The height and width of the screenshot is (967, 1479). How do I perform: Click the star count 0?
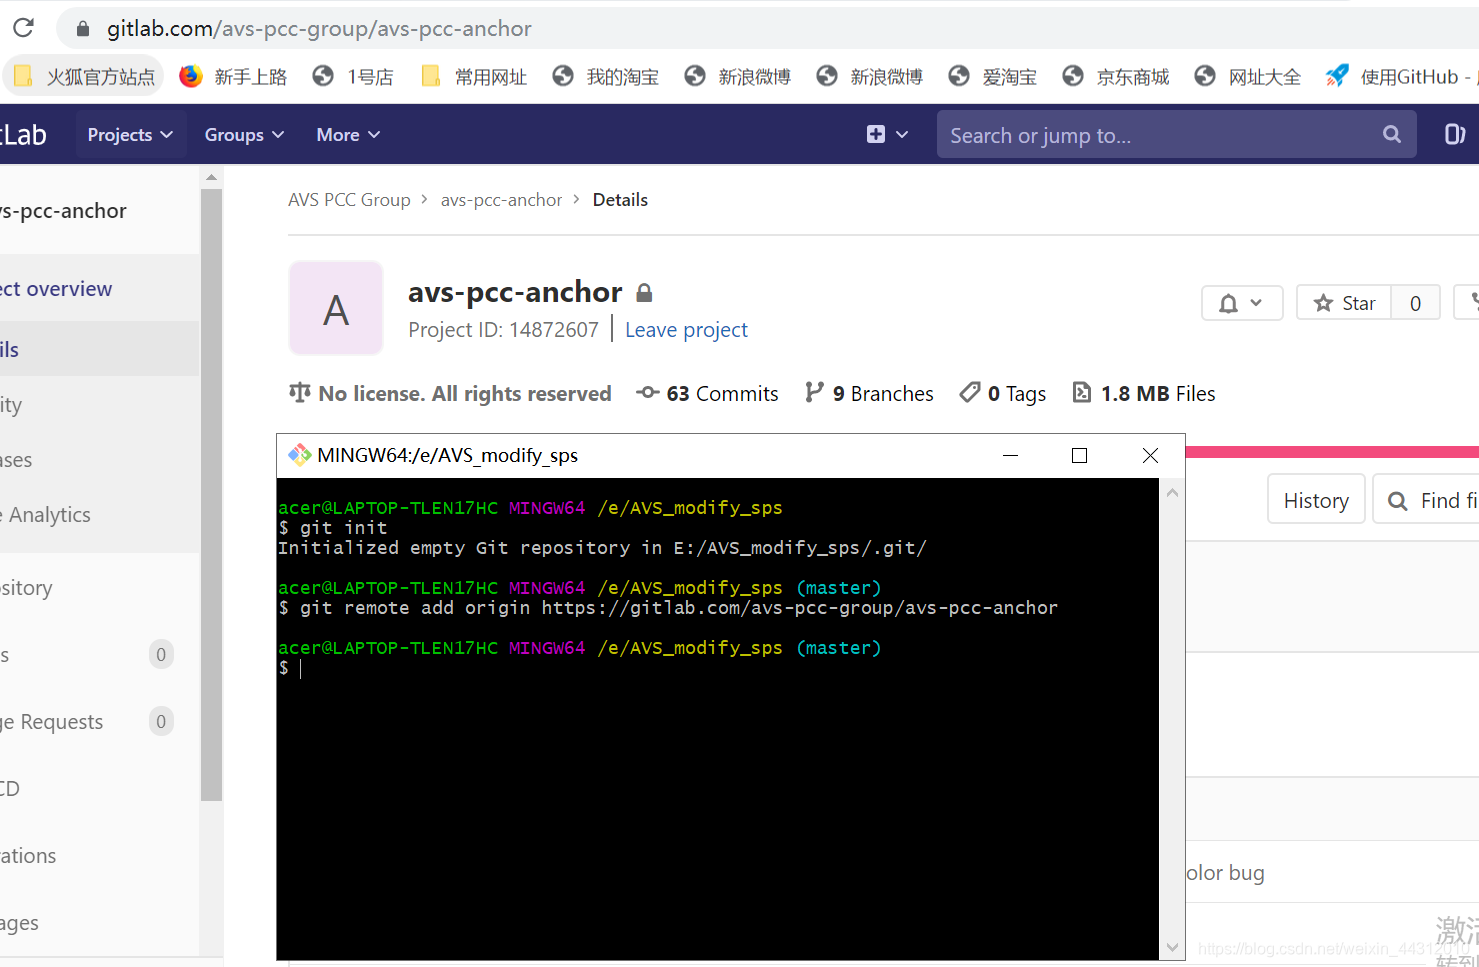click(1415, 303)
